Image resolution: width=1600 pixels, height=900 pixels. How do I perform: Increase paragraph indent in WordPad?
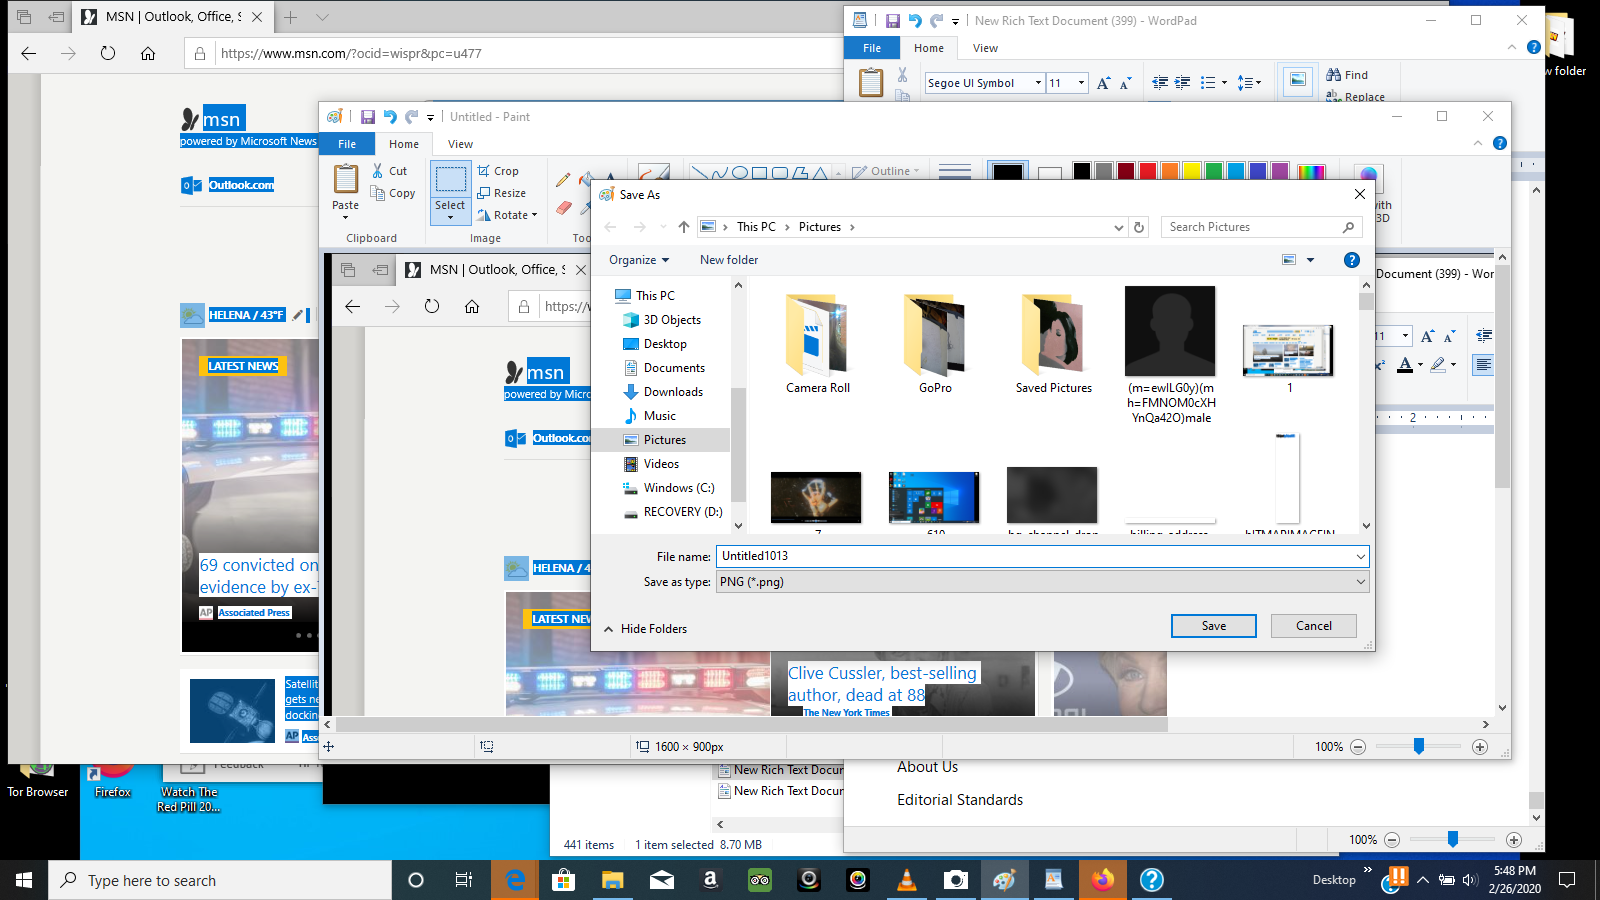pos(1182,83)
